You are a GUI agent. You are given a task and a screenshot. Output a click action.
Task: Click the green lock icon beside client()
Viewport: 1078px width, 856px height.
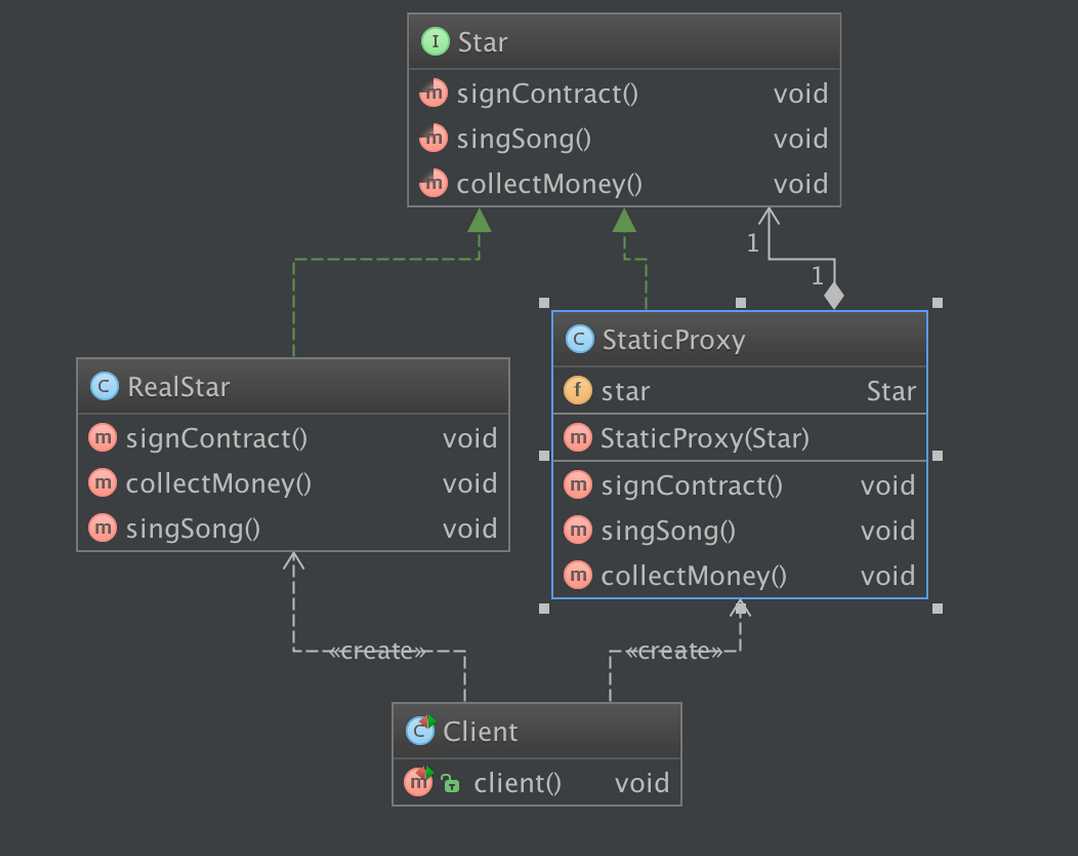[x=450, y=783]
